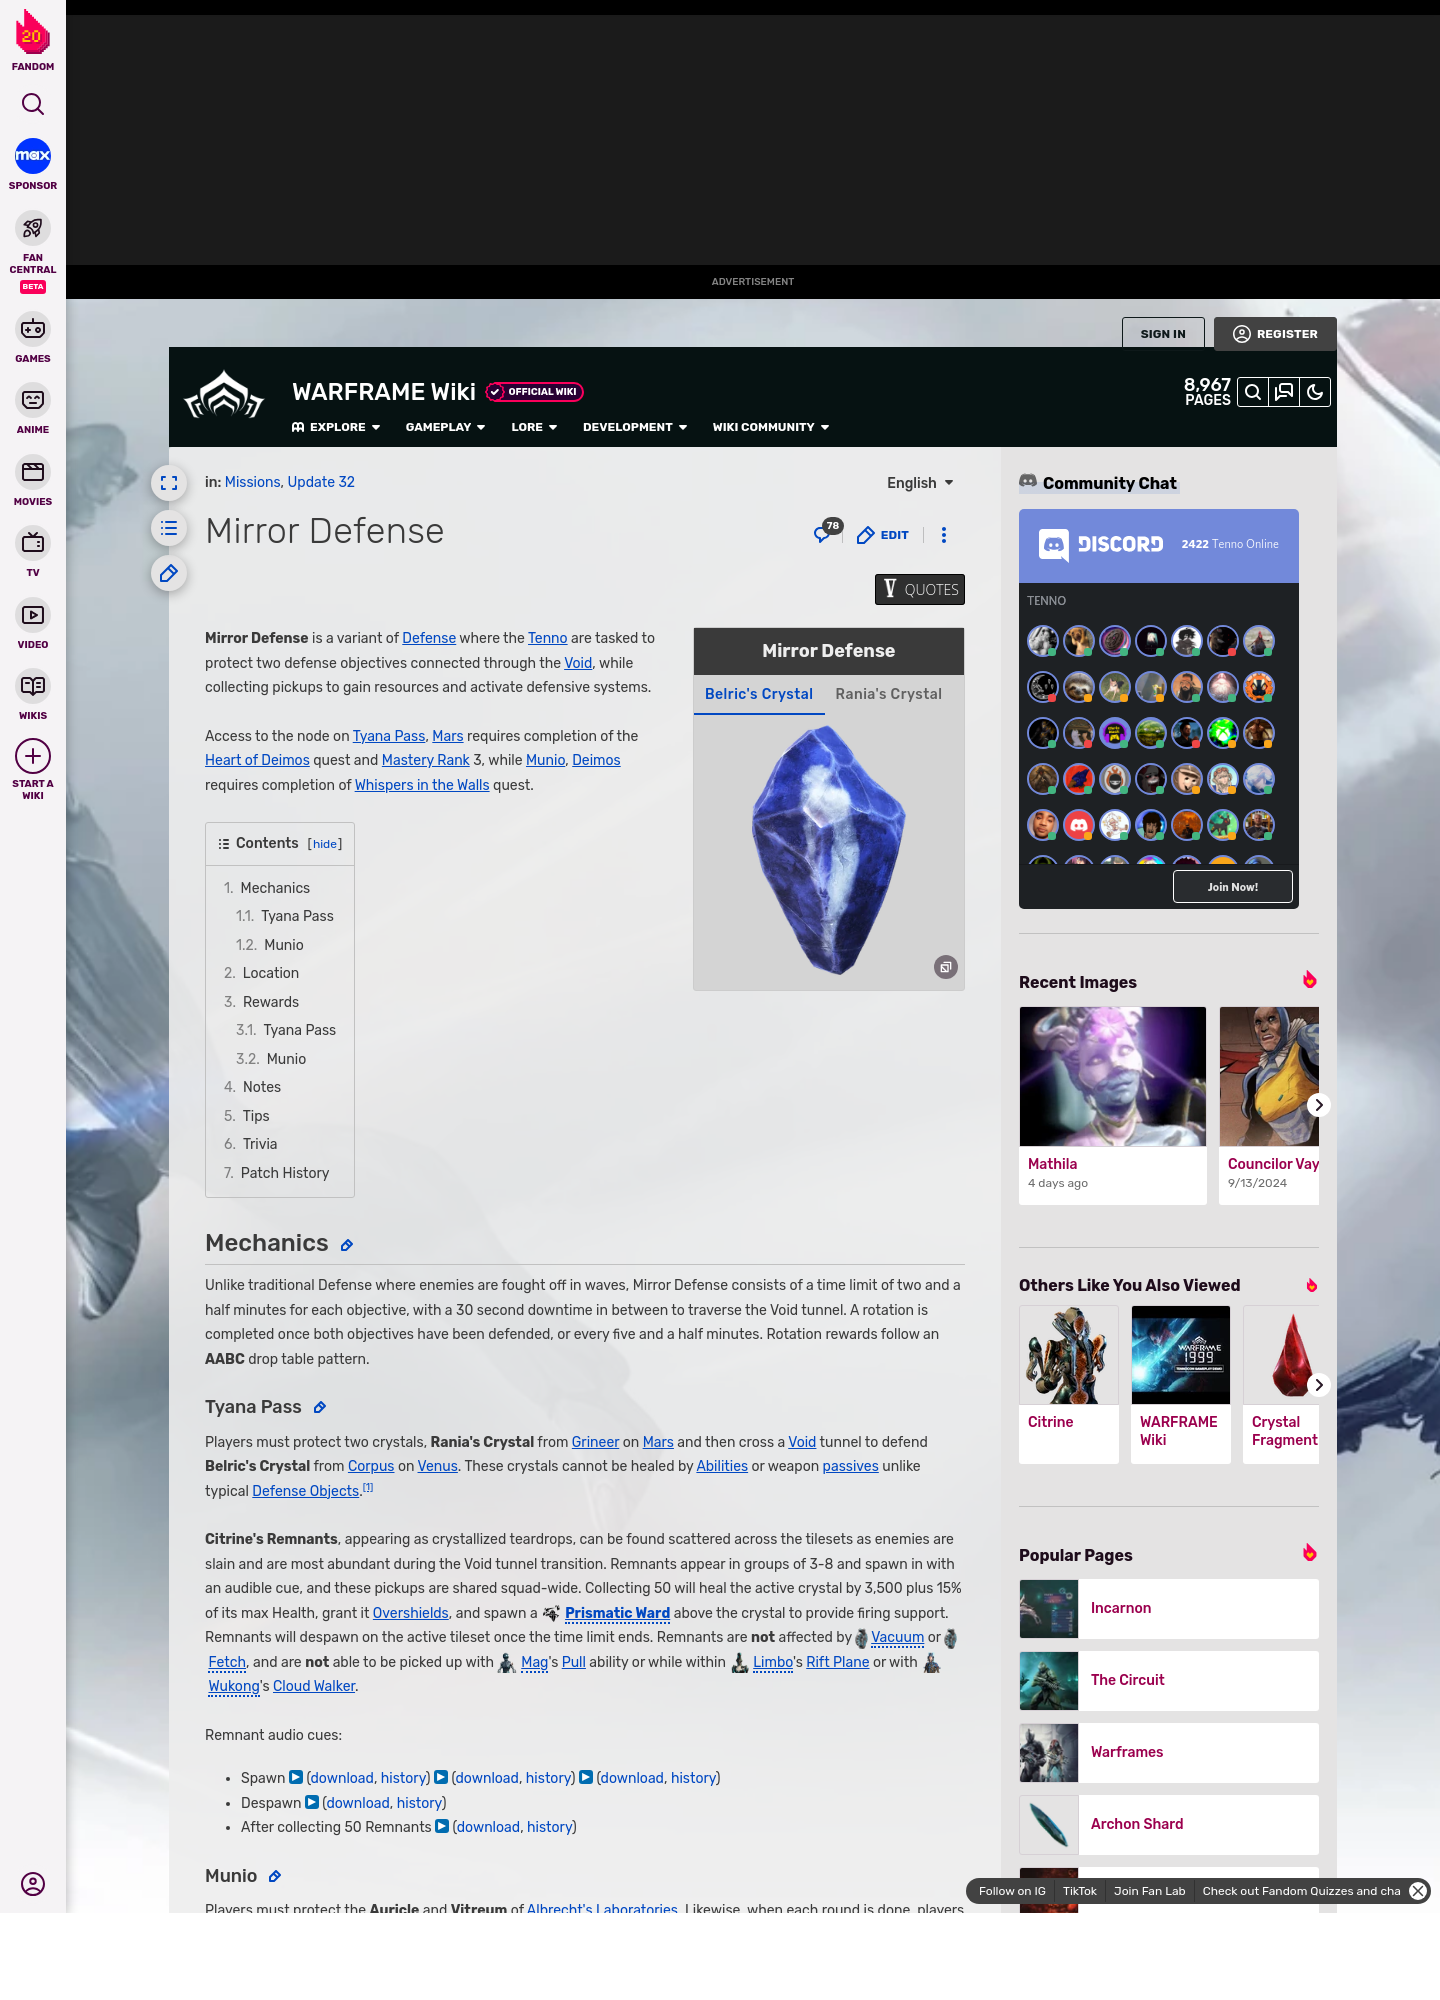
Task: Open Incarnon popular page
Action: click(x=1169, y=1609)
